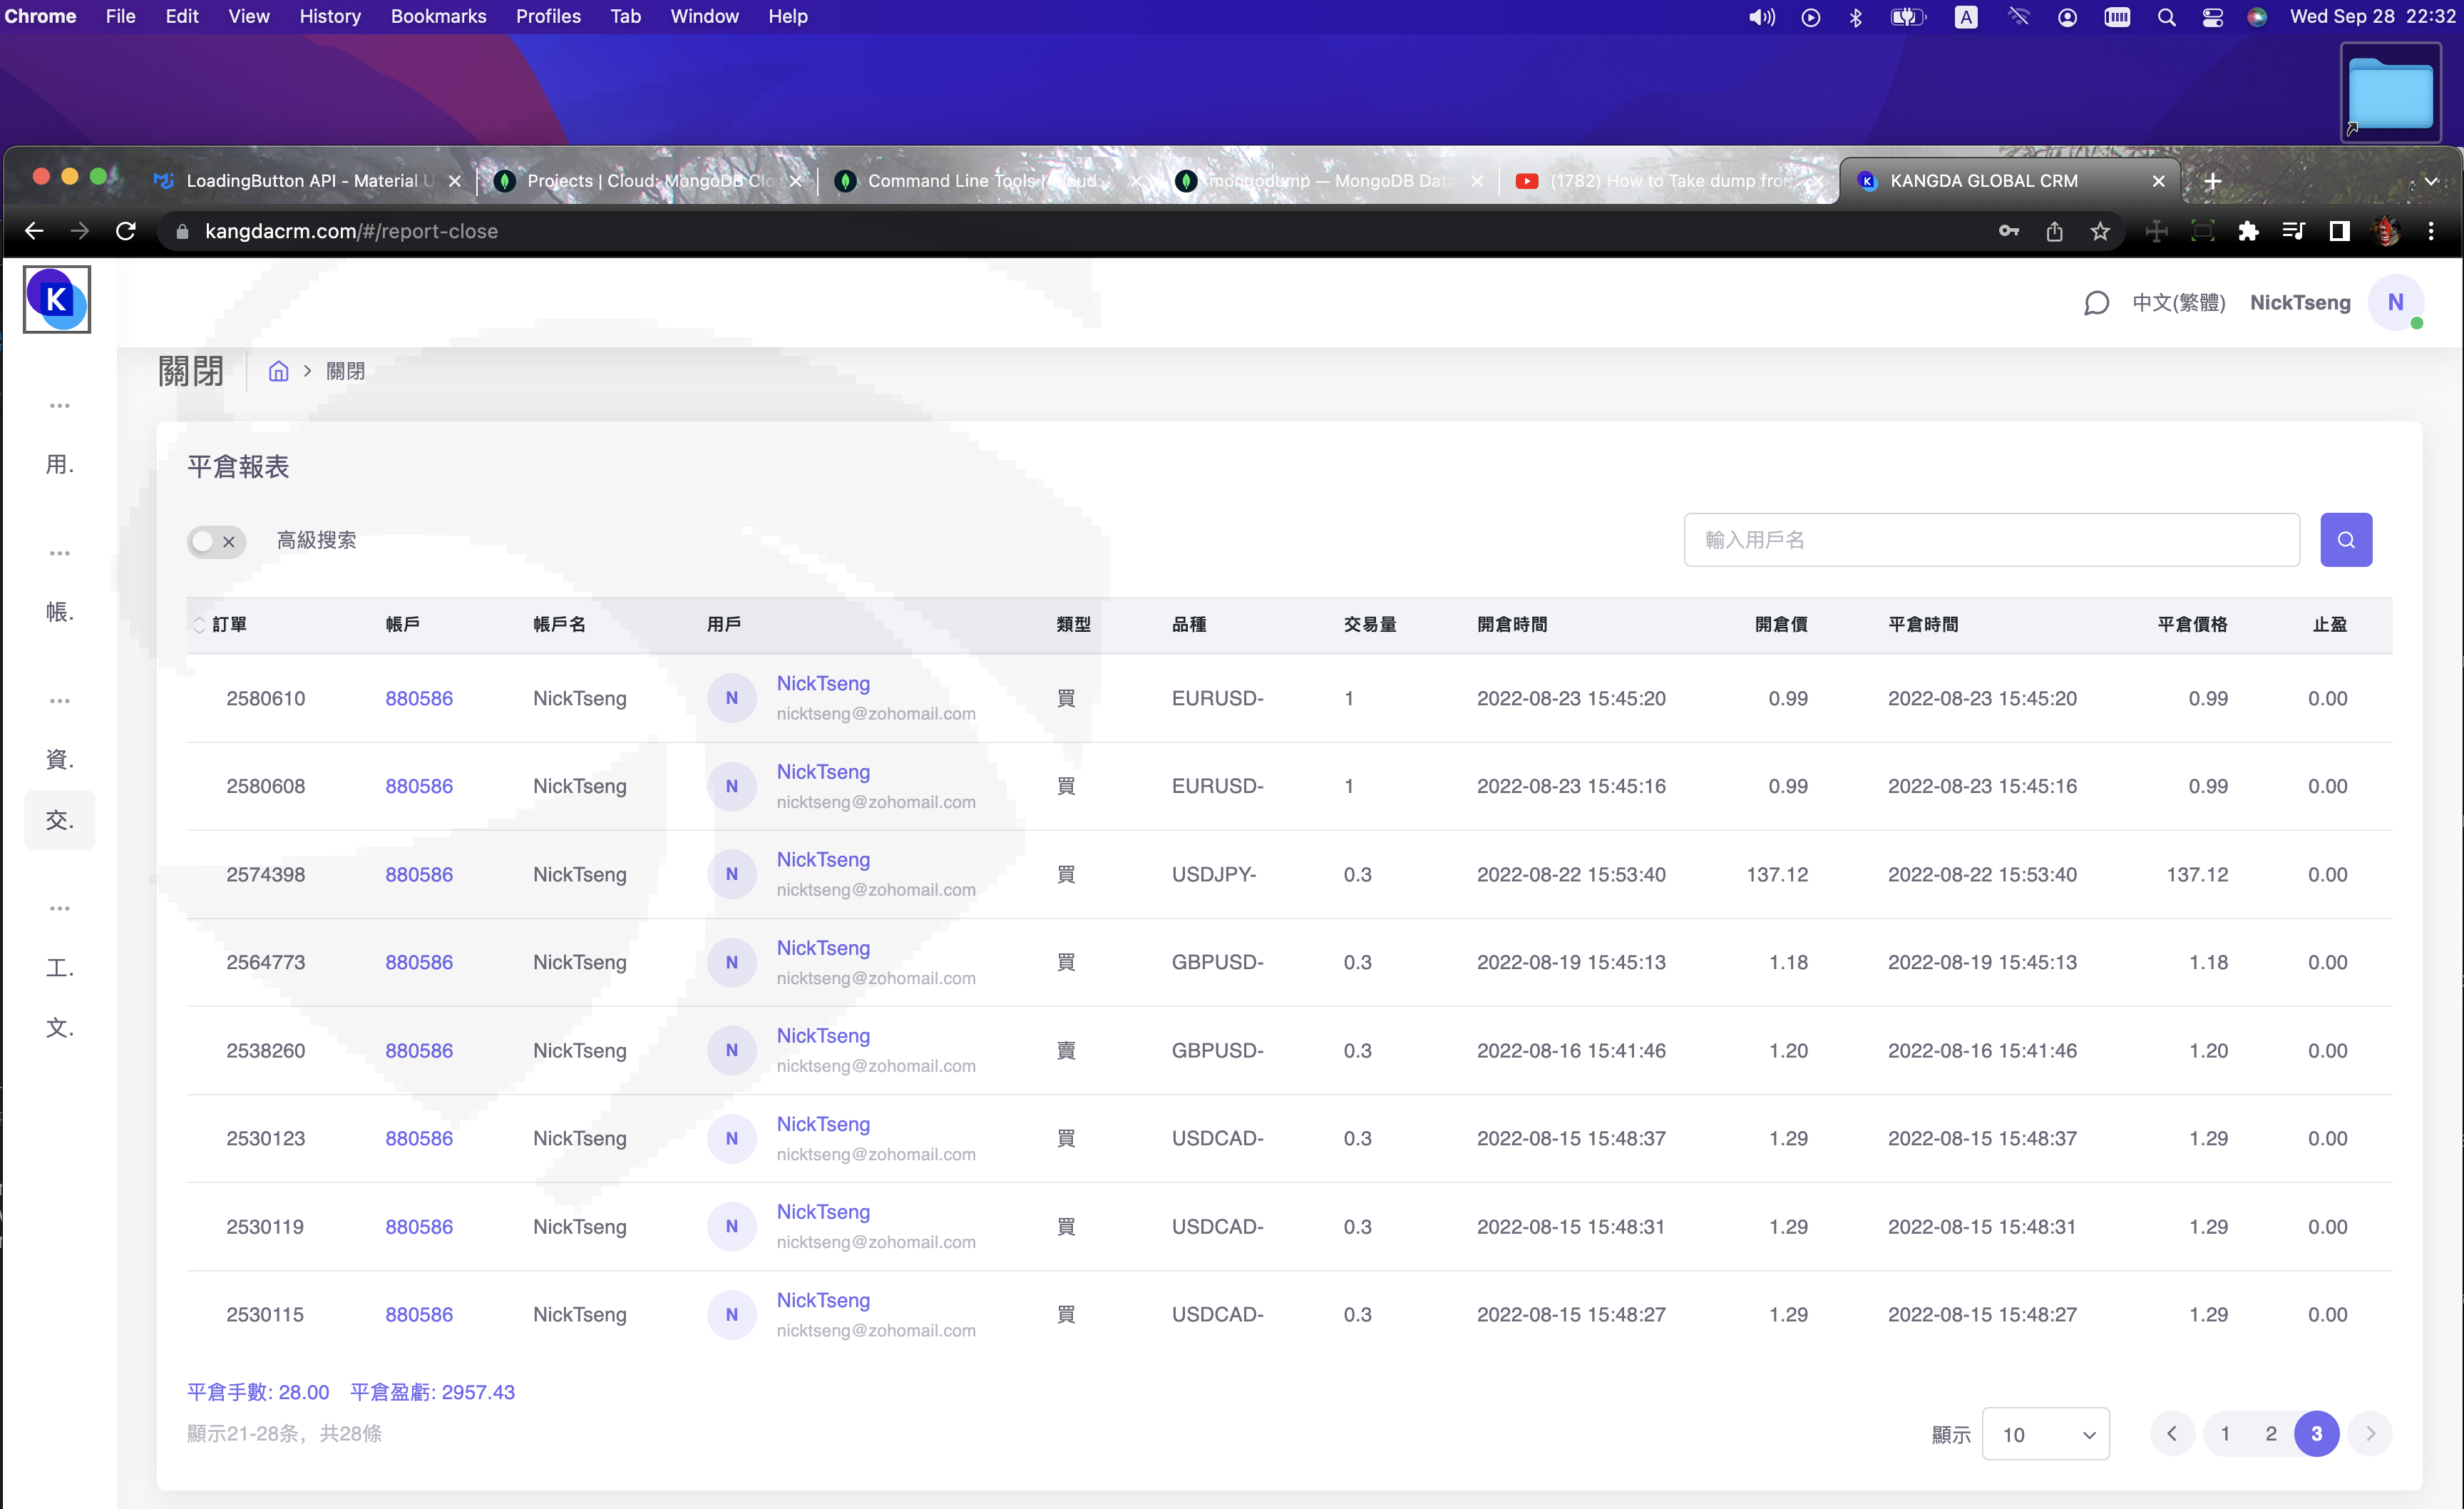Screen dimensions: 2464x1509
Task: Open the chat message icon in header
Action: (x=2096, y=303)
